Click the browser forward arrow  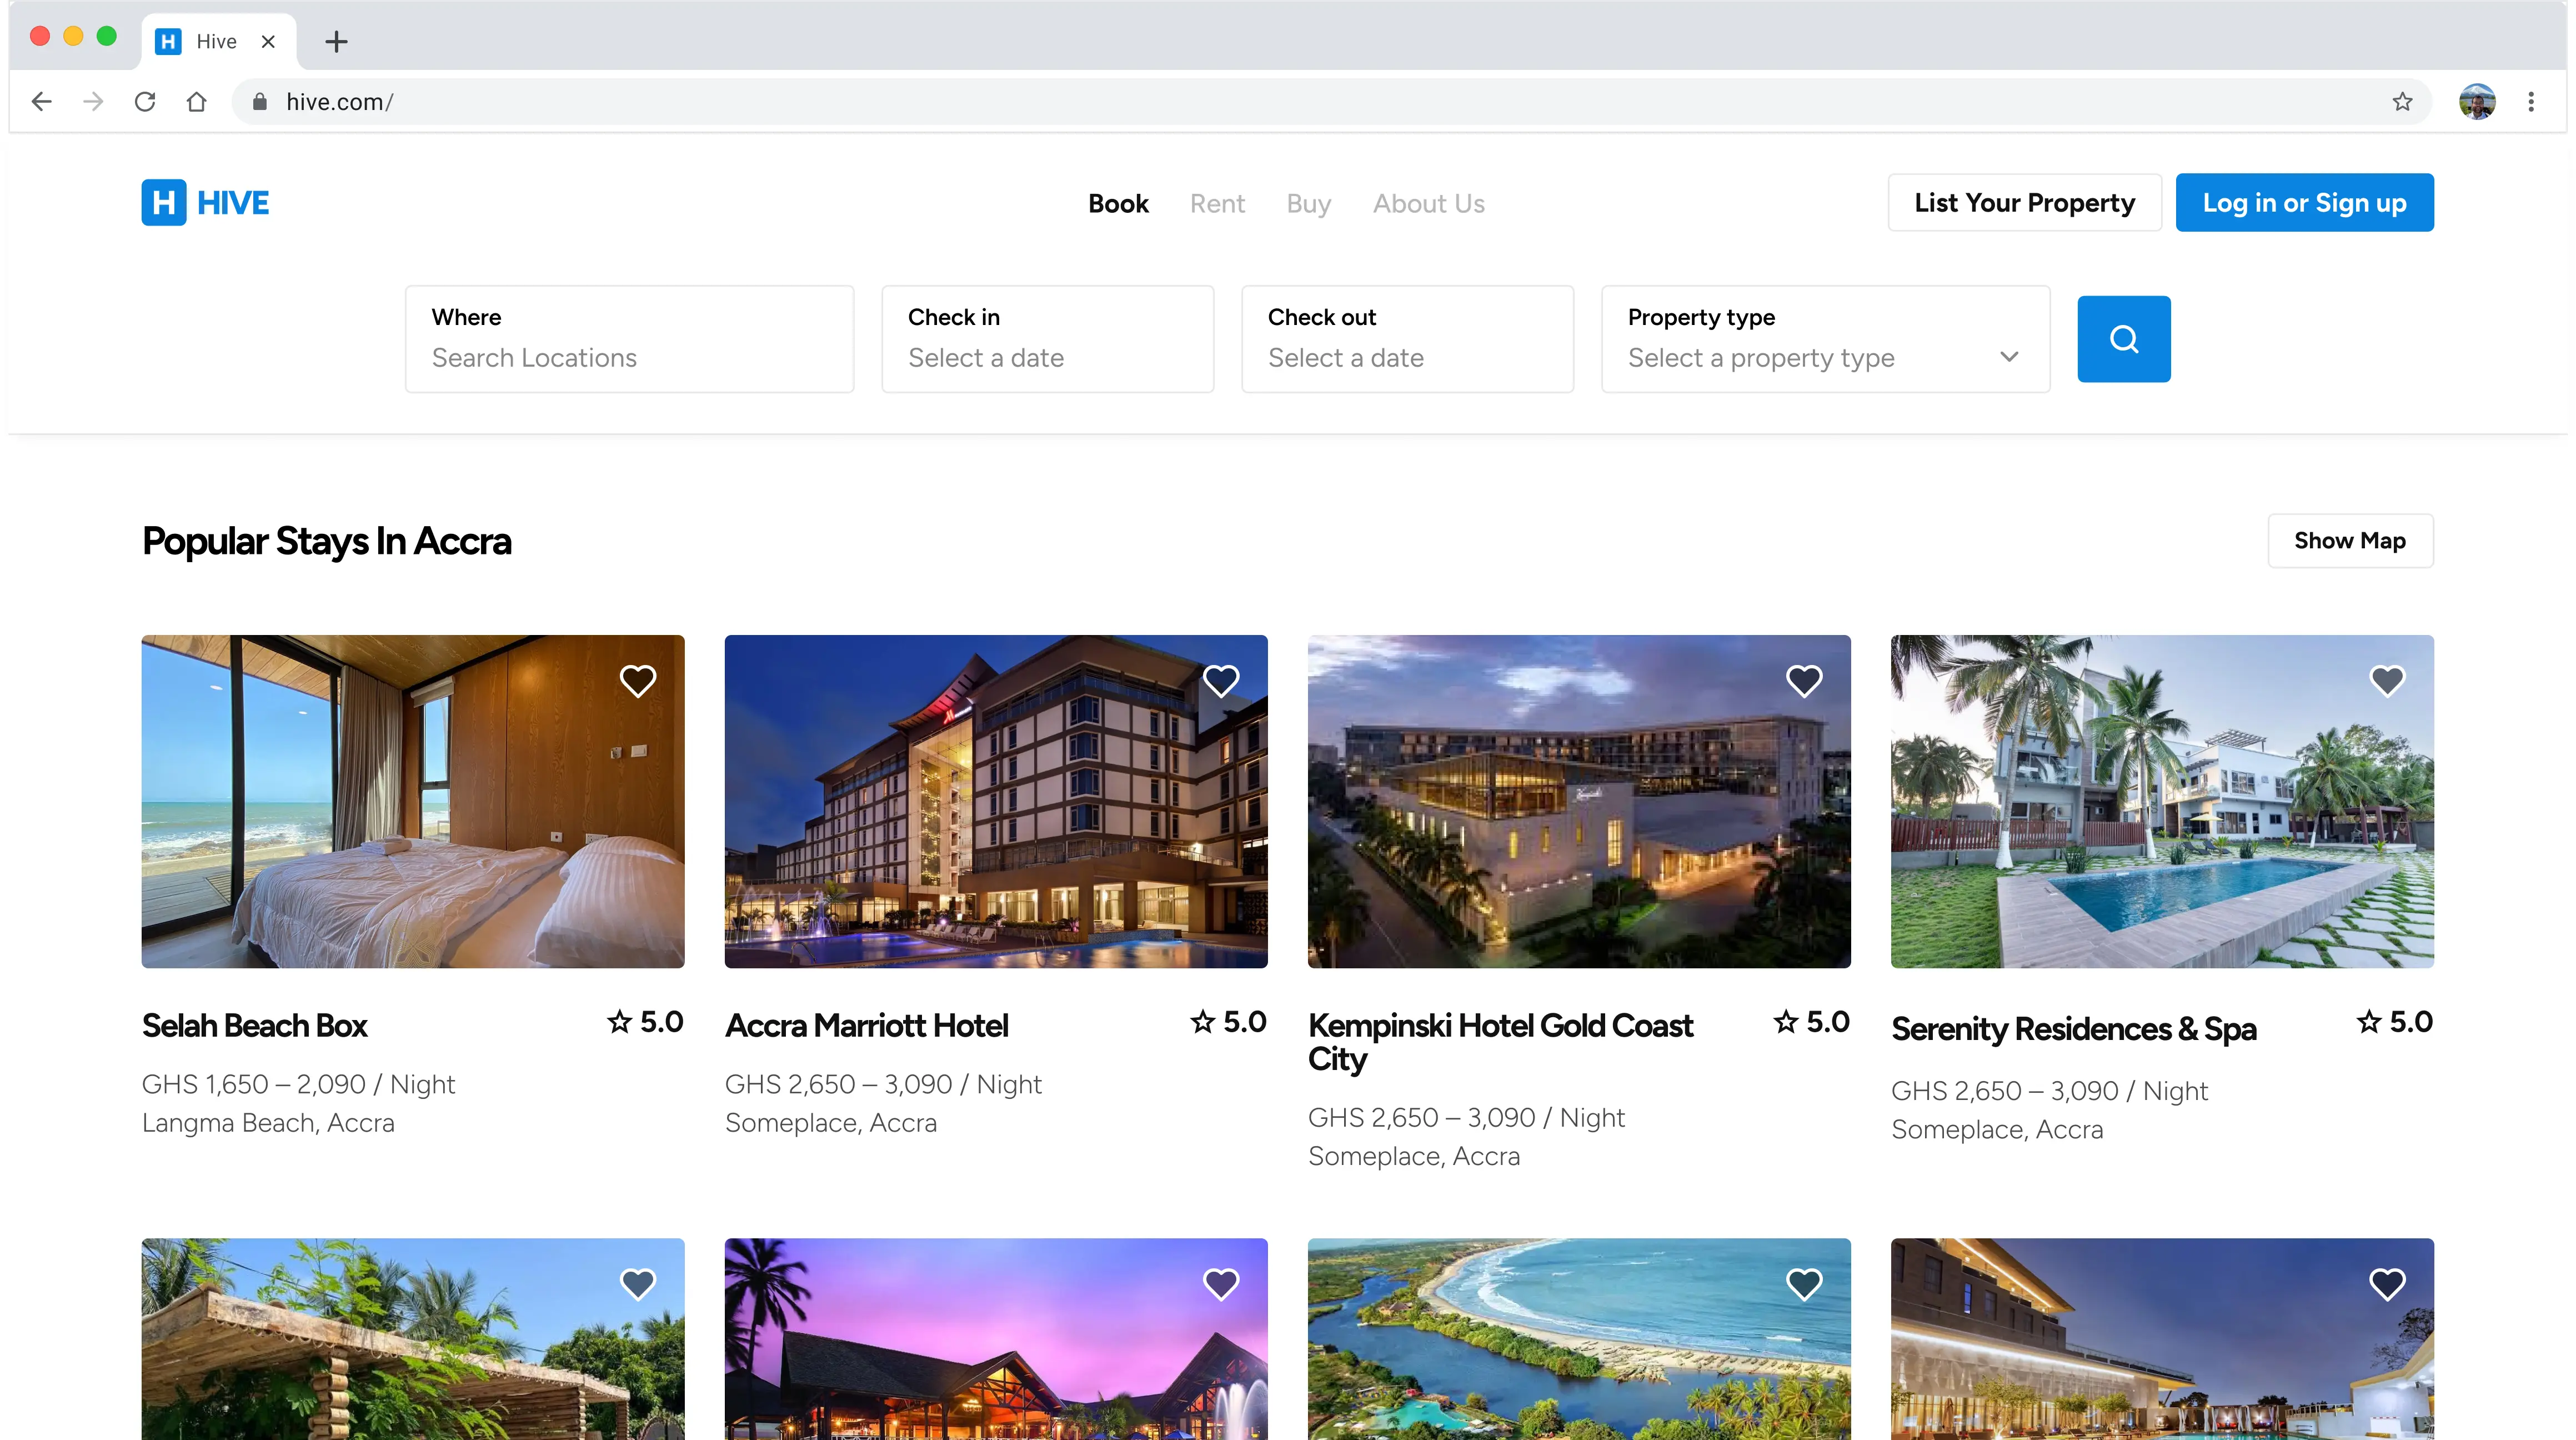pyautogui.click(x=93, y=101)
